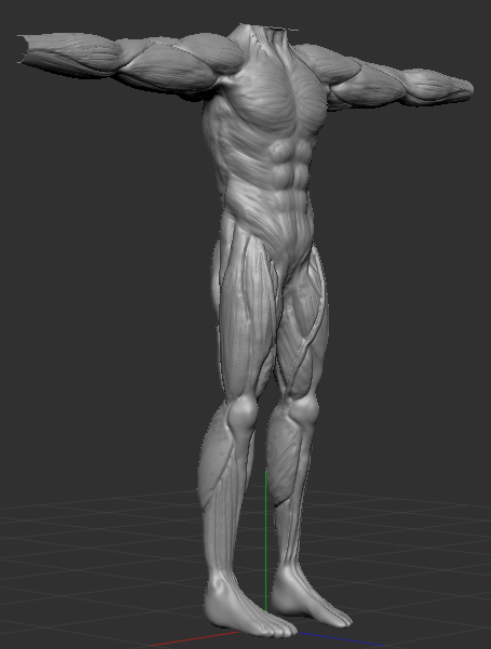This screenshot has width=491, height=649.
Task: Select the rear foot beside the blue axis
Action: coord(308,598)
